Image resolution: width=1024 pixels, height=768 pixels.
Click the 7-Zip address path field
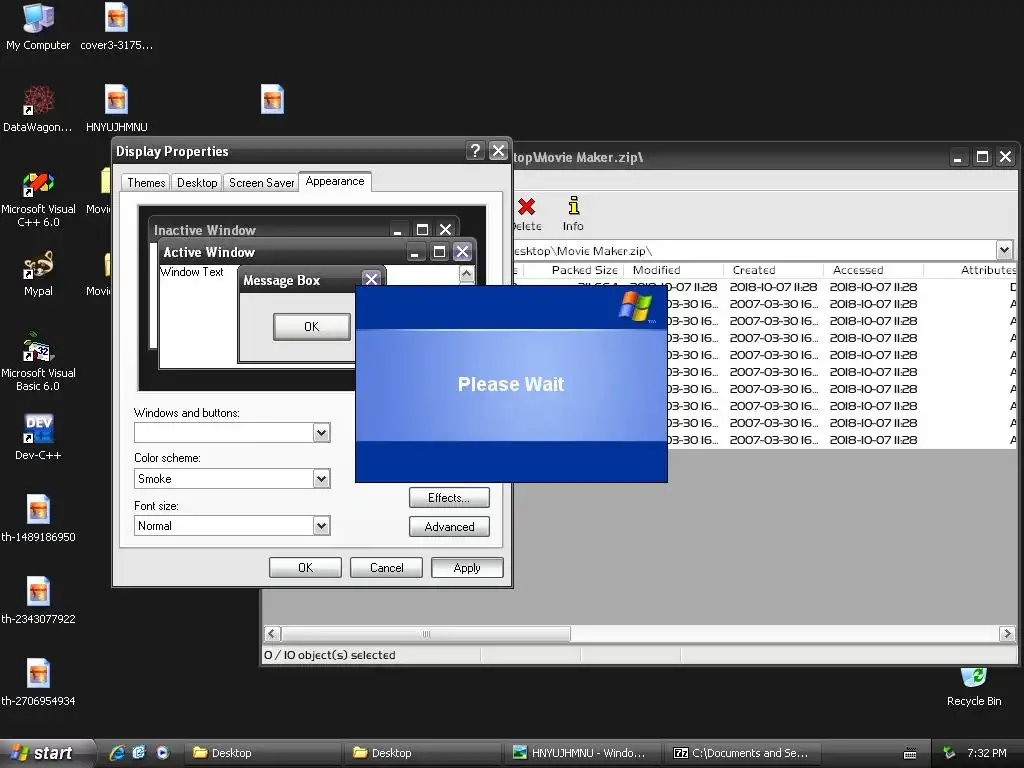pos(754,250)
